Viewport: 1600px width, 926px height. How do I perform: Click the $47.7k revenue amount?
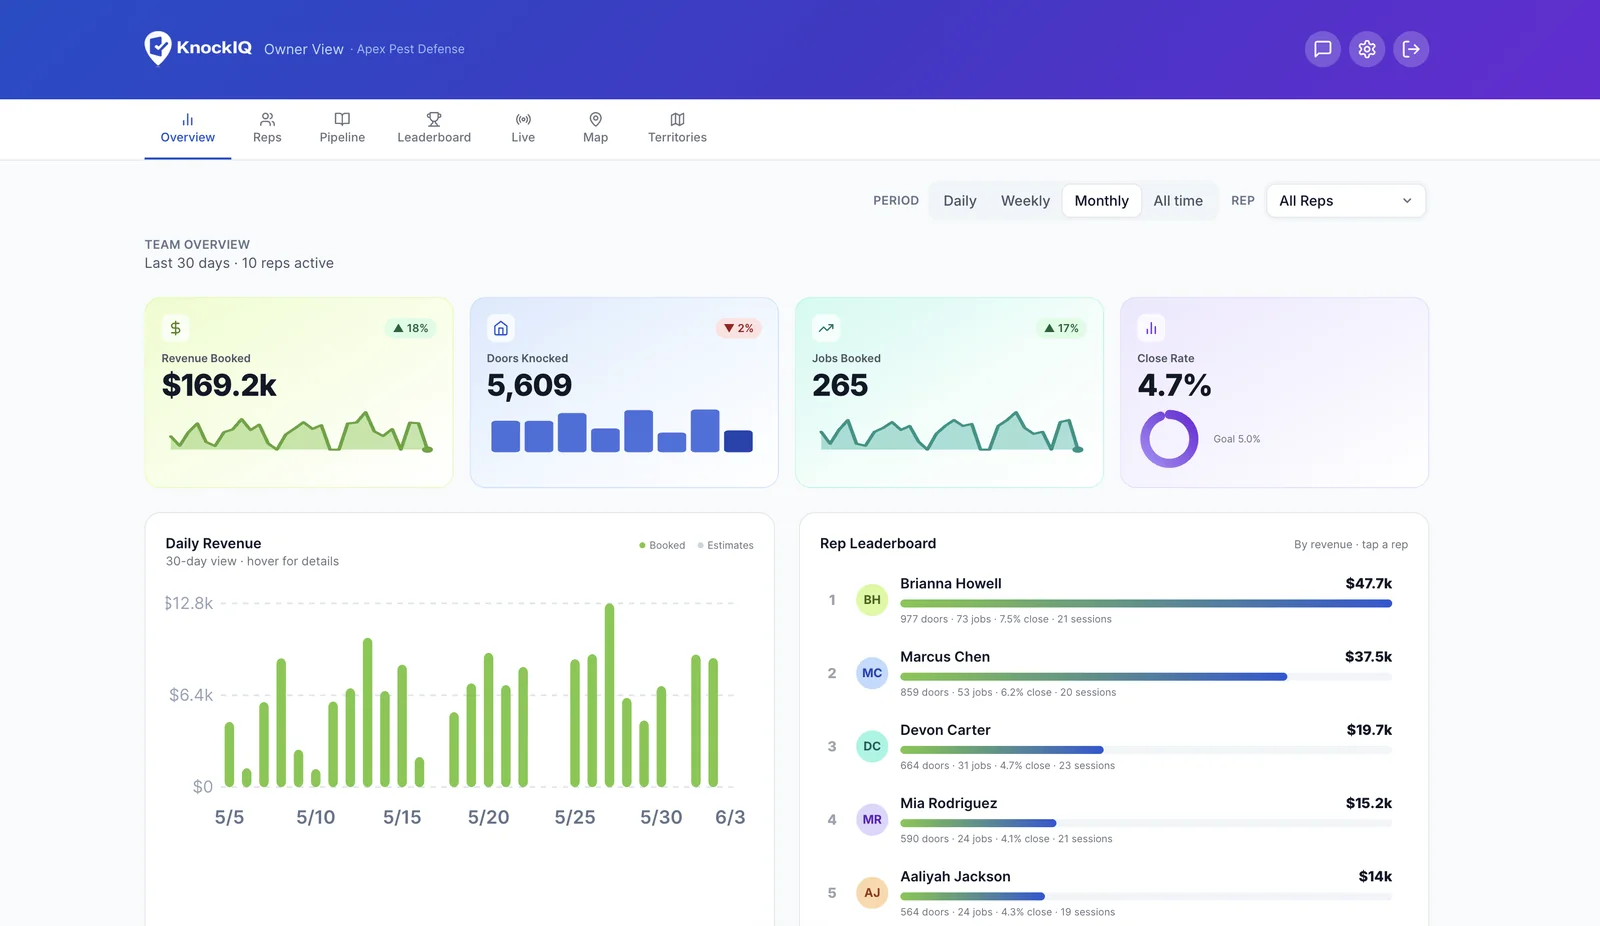click(x=1368, y=584)
